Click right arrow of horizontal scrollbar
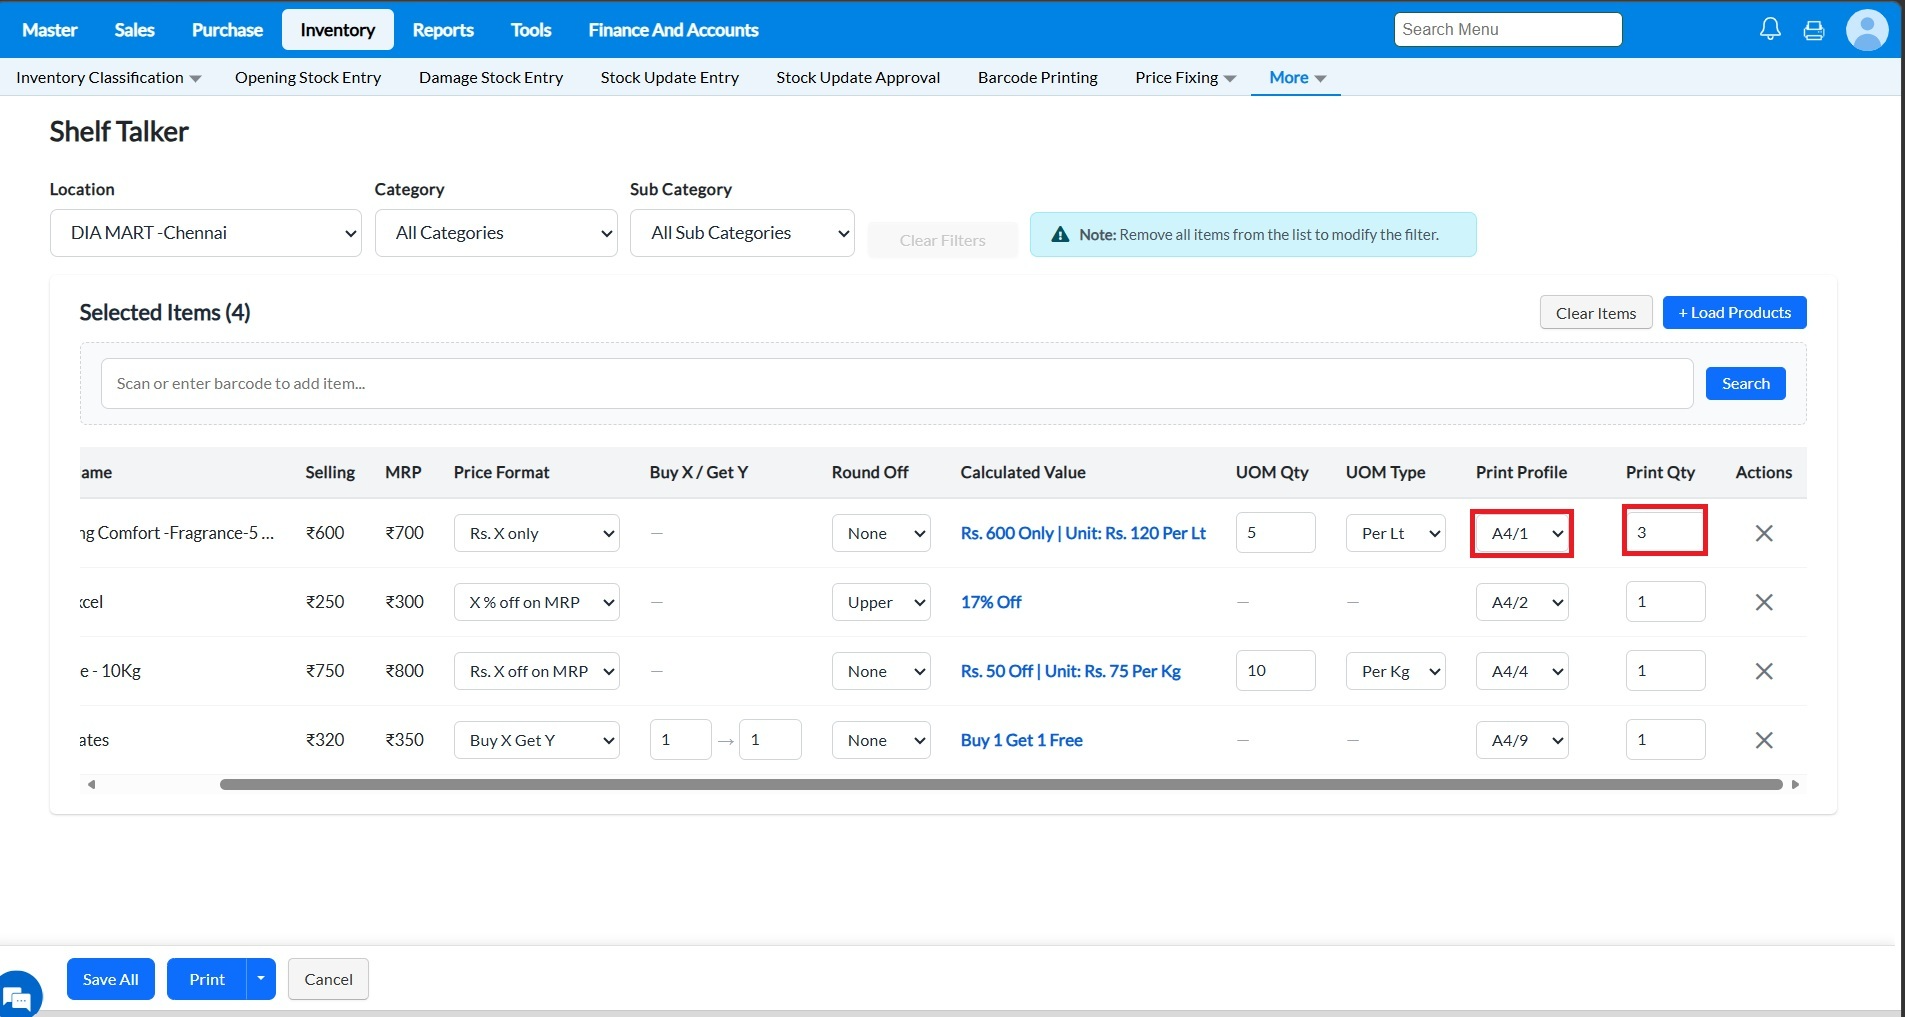Viewport: 1905px width, 1017px height. click(x=1795, y=785)
